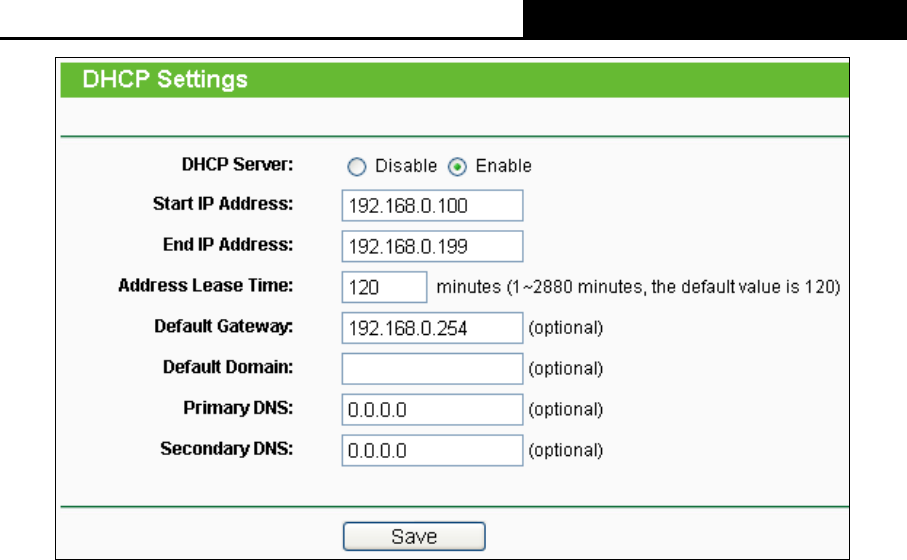The height and width of the screenshot is (560, 907).
Task: Select the Enable radio button for DHCP Server
Action: [x=457, y=167]
